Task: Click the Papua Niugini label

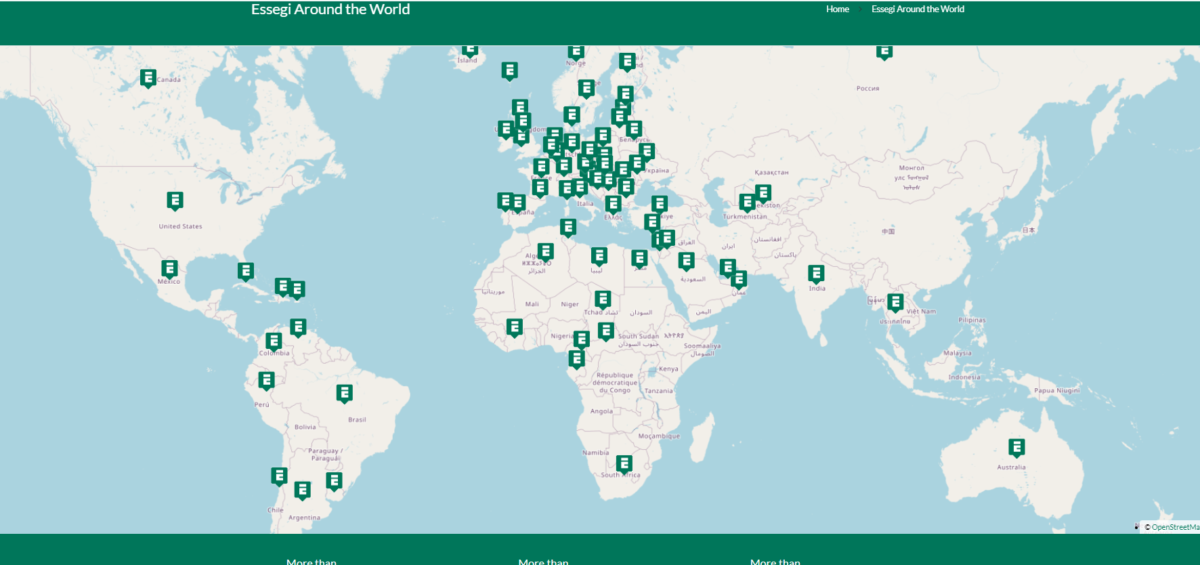Action: click(x=1058, y=390)
